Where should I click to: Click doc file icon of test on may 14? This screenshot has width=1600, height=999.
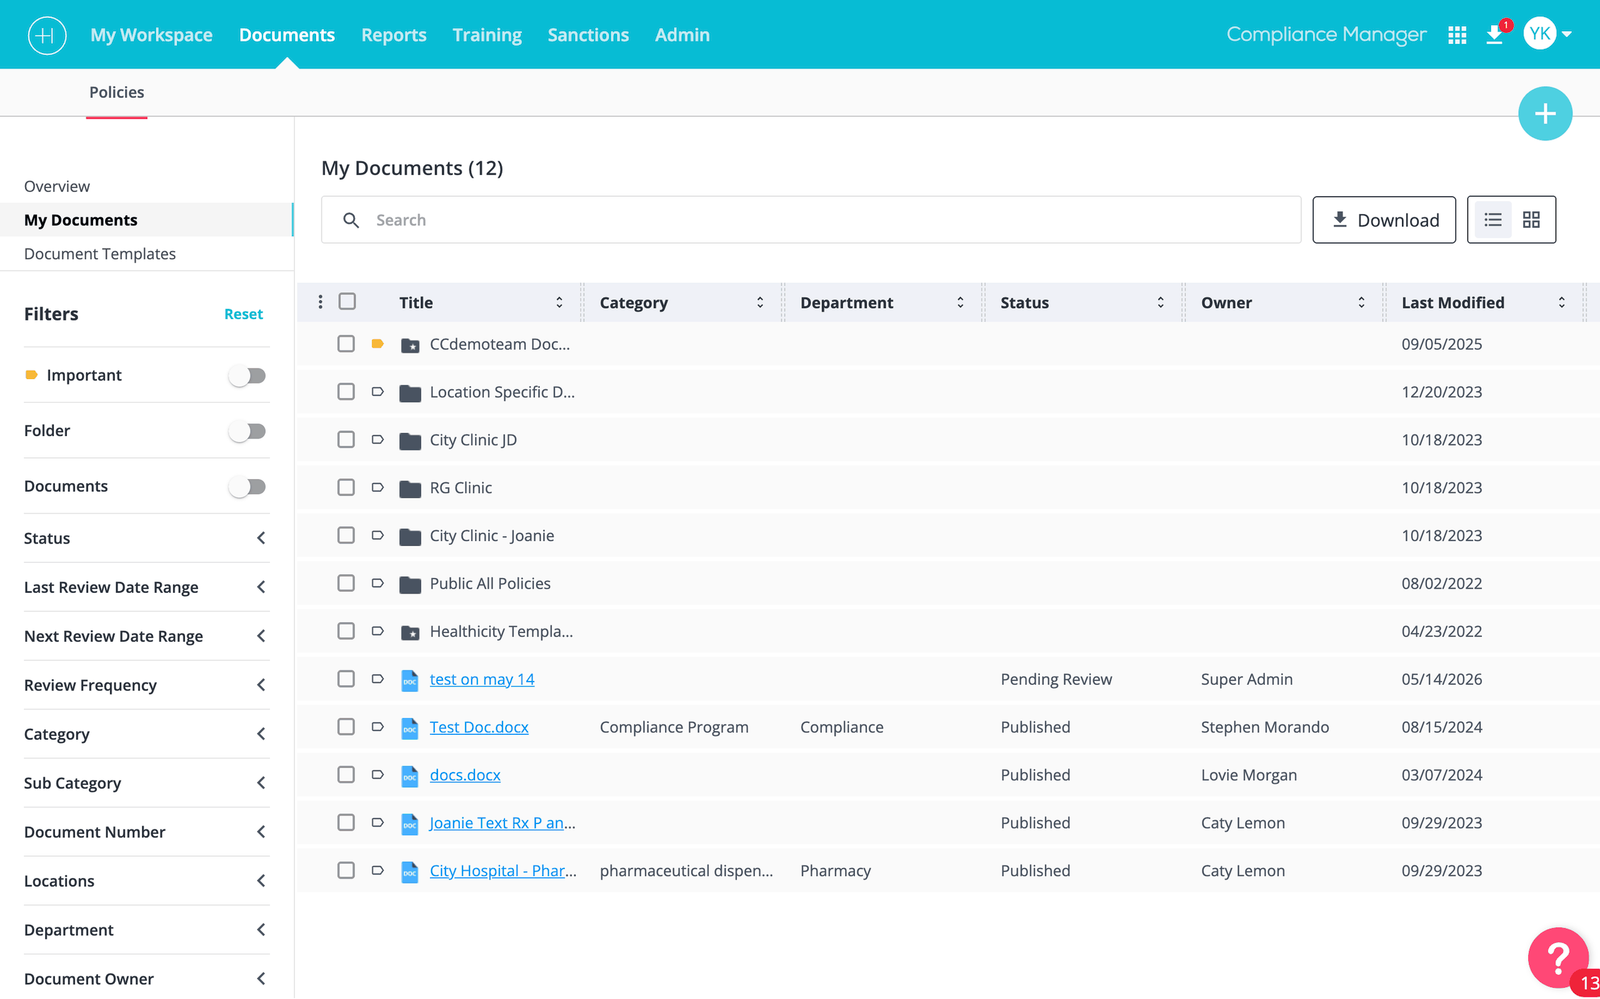pos(409,680)
